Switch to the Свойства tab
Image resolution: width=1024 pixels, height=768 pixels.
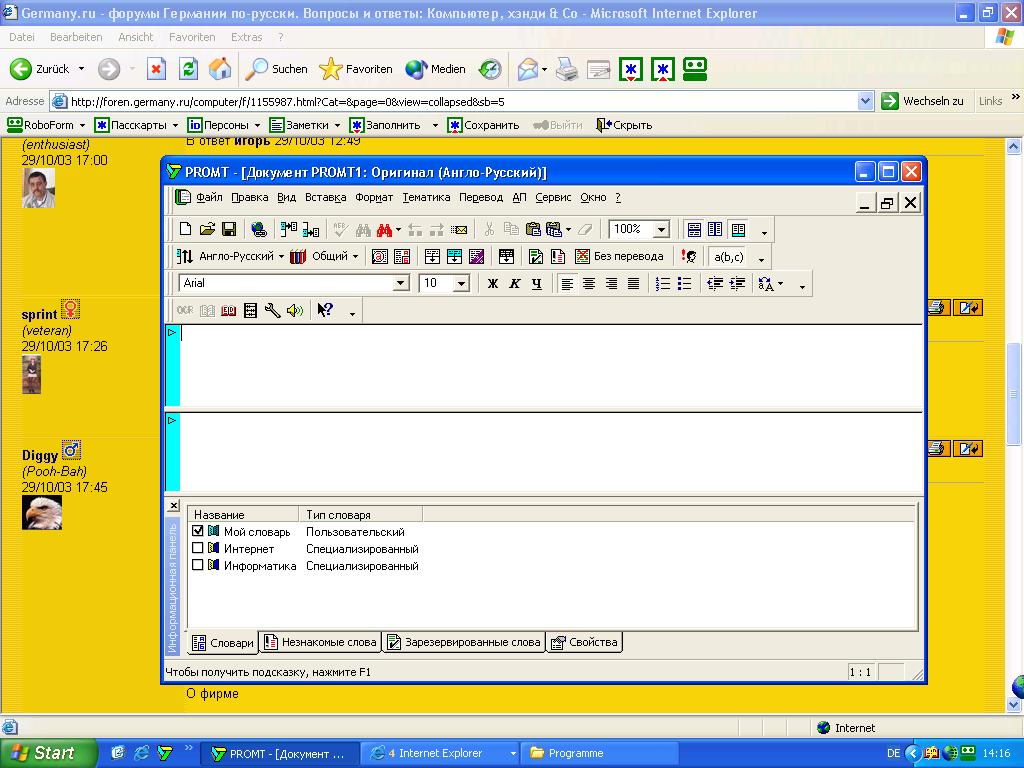tap(584, 643)
